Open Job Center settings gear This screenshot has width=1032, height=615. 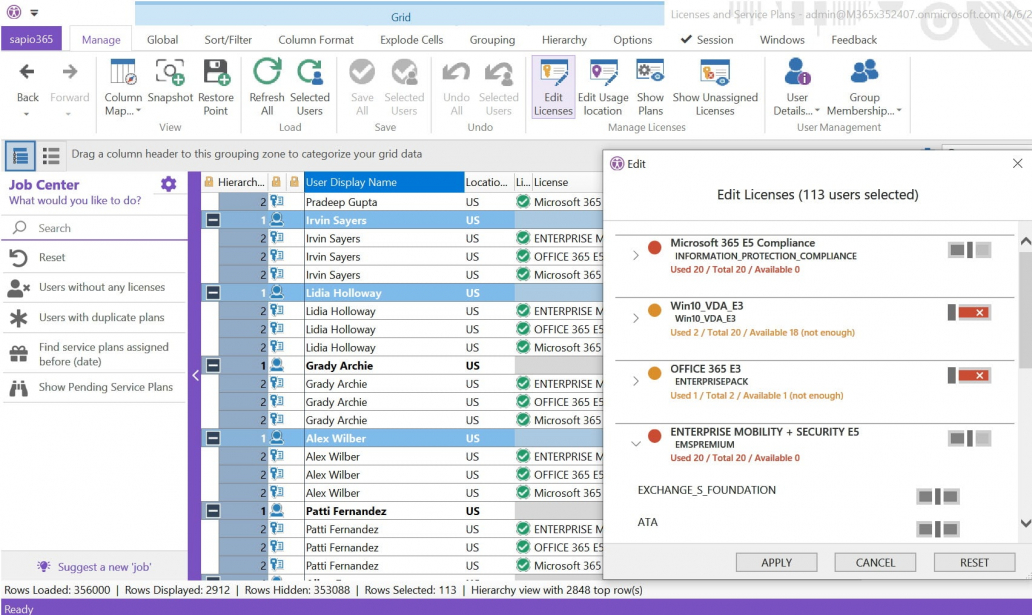(x=168, y=184)
